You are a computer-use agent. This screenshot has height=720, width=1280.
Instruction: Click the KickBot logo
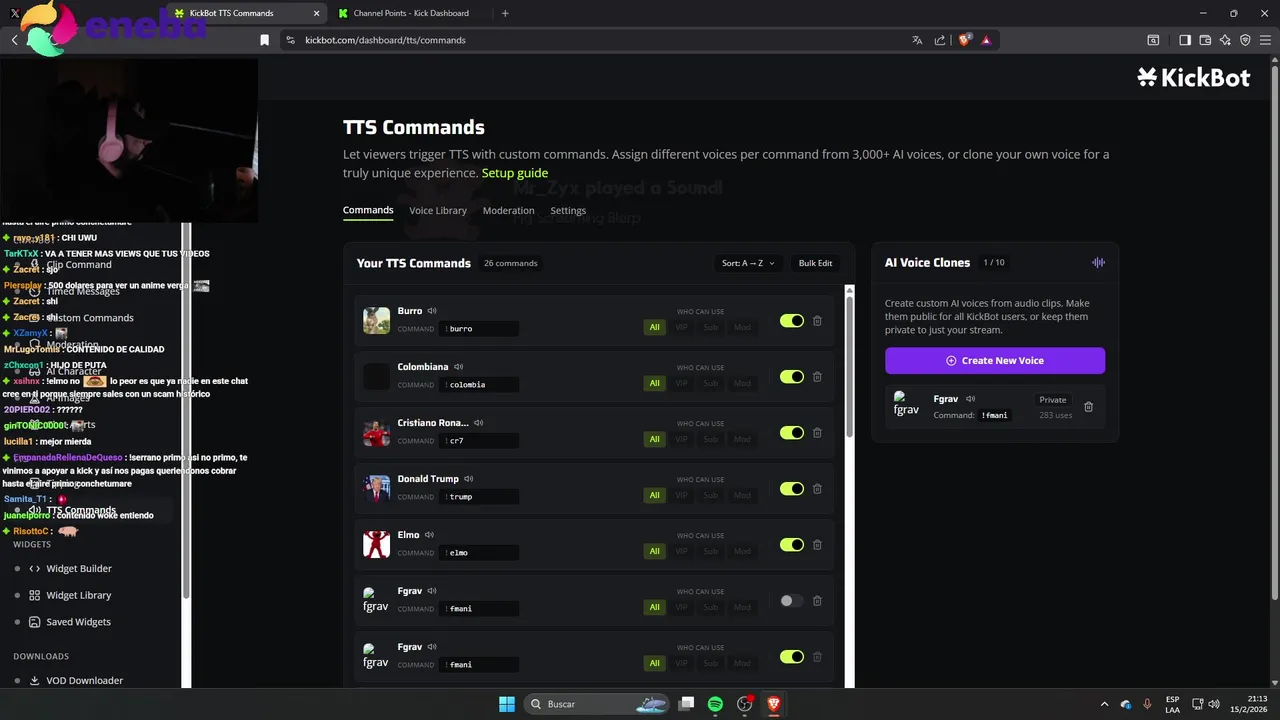1194,78
